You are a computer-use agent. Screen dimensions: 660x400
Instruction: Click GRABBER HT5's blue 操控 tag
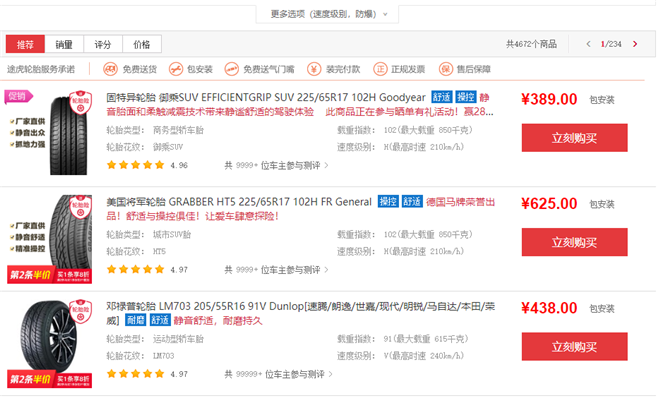388,202
